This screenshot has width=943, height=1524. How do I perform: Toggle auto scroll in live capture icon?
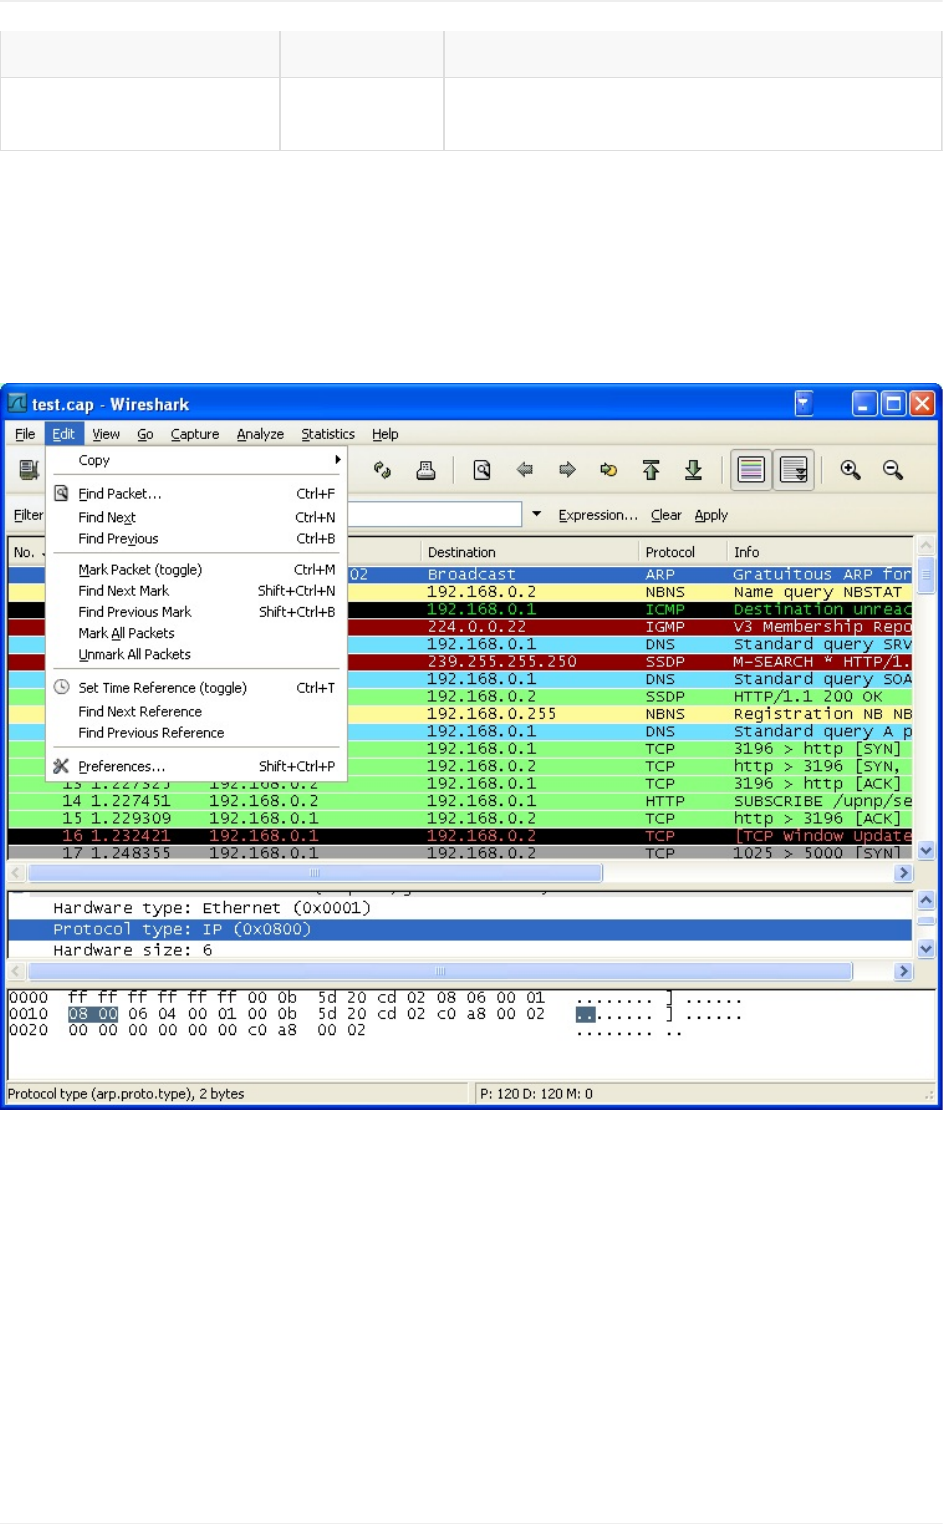[794, 470]
